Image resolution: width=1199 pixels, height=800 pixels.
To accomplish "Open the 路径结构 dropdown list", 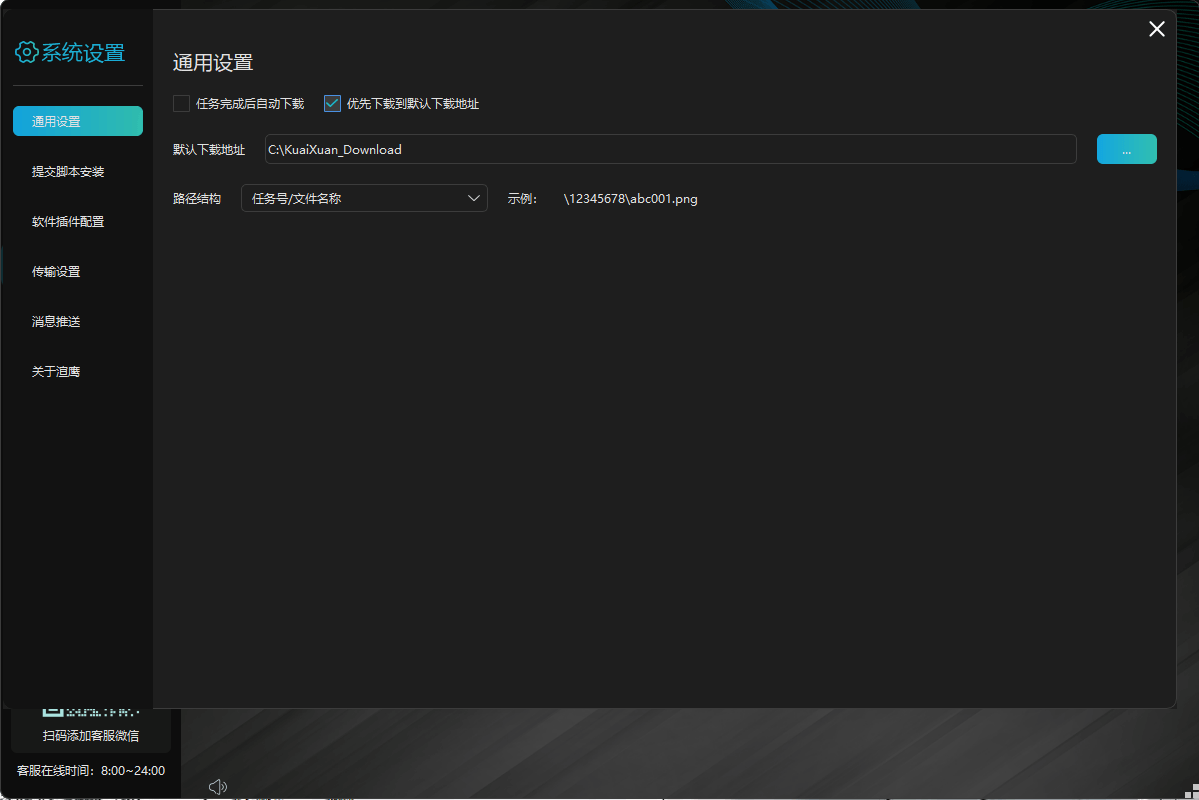I will 363,198.
